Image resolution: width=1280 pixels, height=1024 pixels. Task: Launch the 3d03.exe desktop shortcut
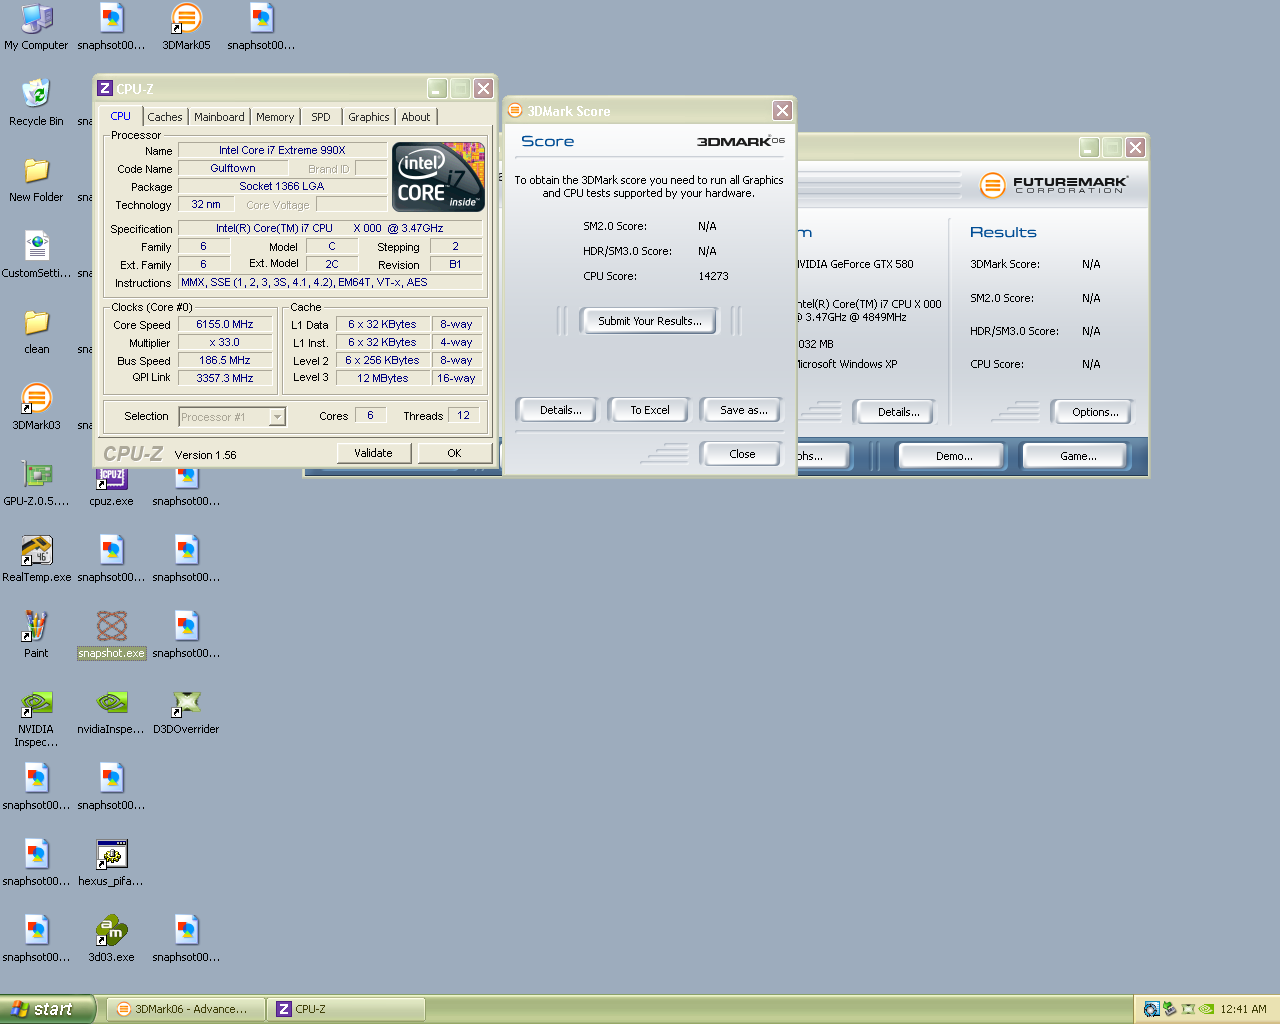pos(111,932)
